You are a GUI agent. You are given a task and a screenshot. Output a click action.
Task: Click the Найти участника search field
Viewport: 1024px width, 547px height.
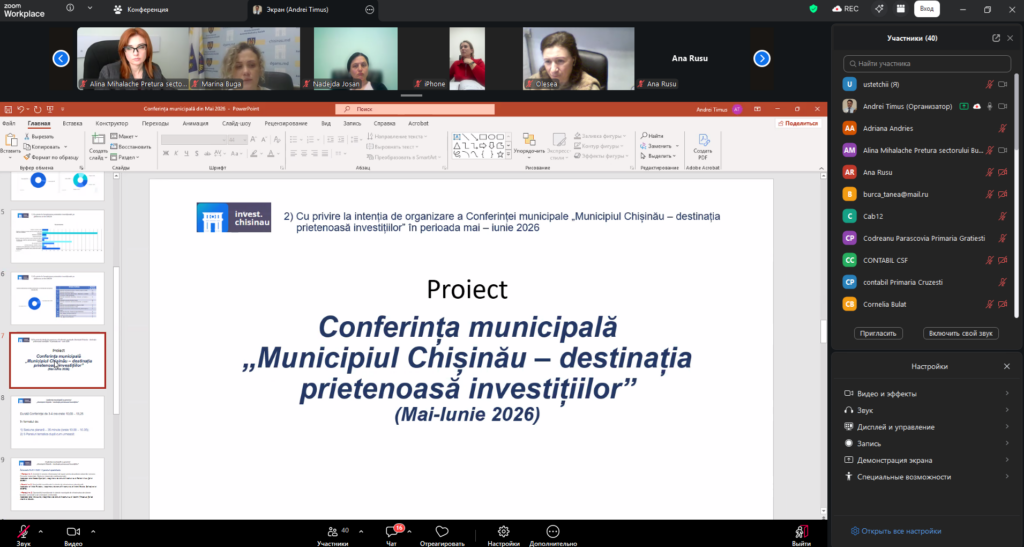tap(927, 63)
